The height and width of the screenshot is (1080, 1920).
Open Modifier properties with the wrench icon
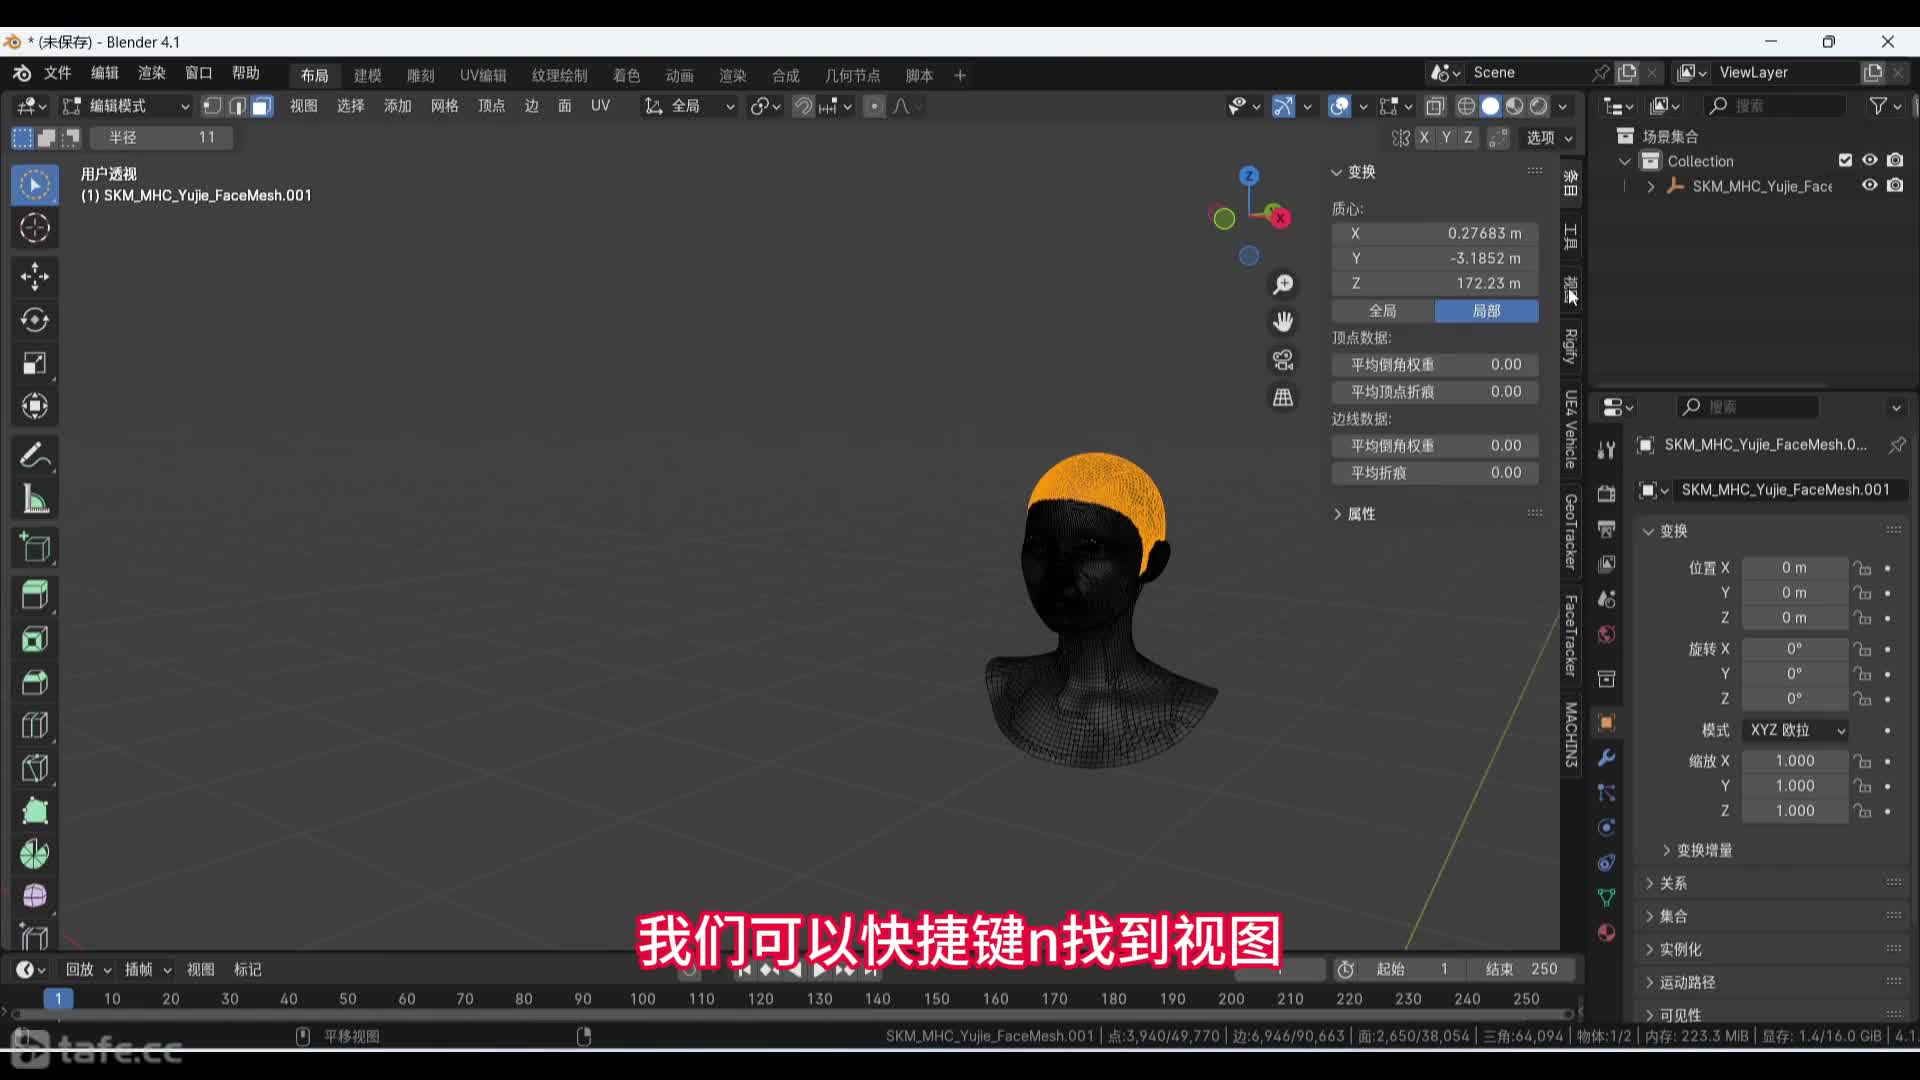tap(1607, 758)
